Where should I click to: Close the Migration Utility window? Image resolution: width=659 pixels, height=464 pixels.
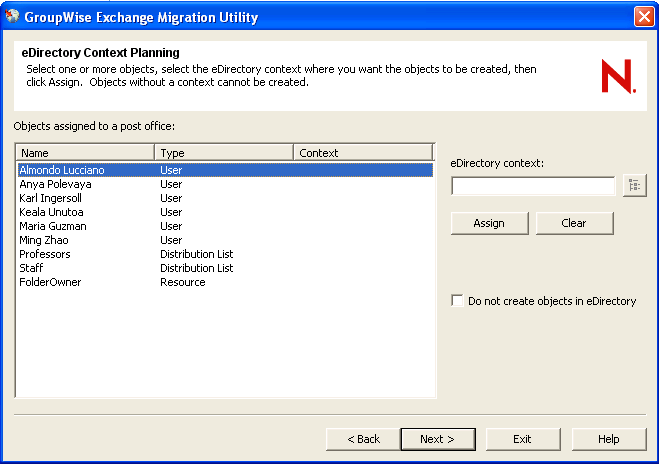pos(644,17)
